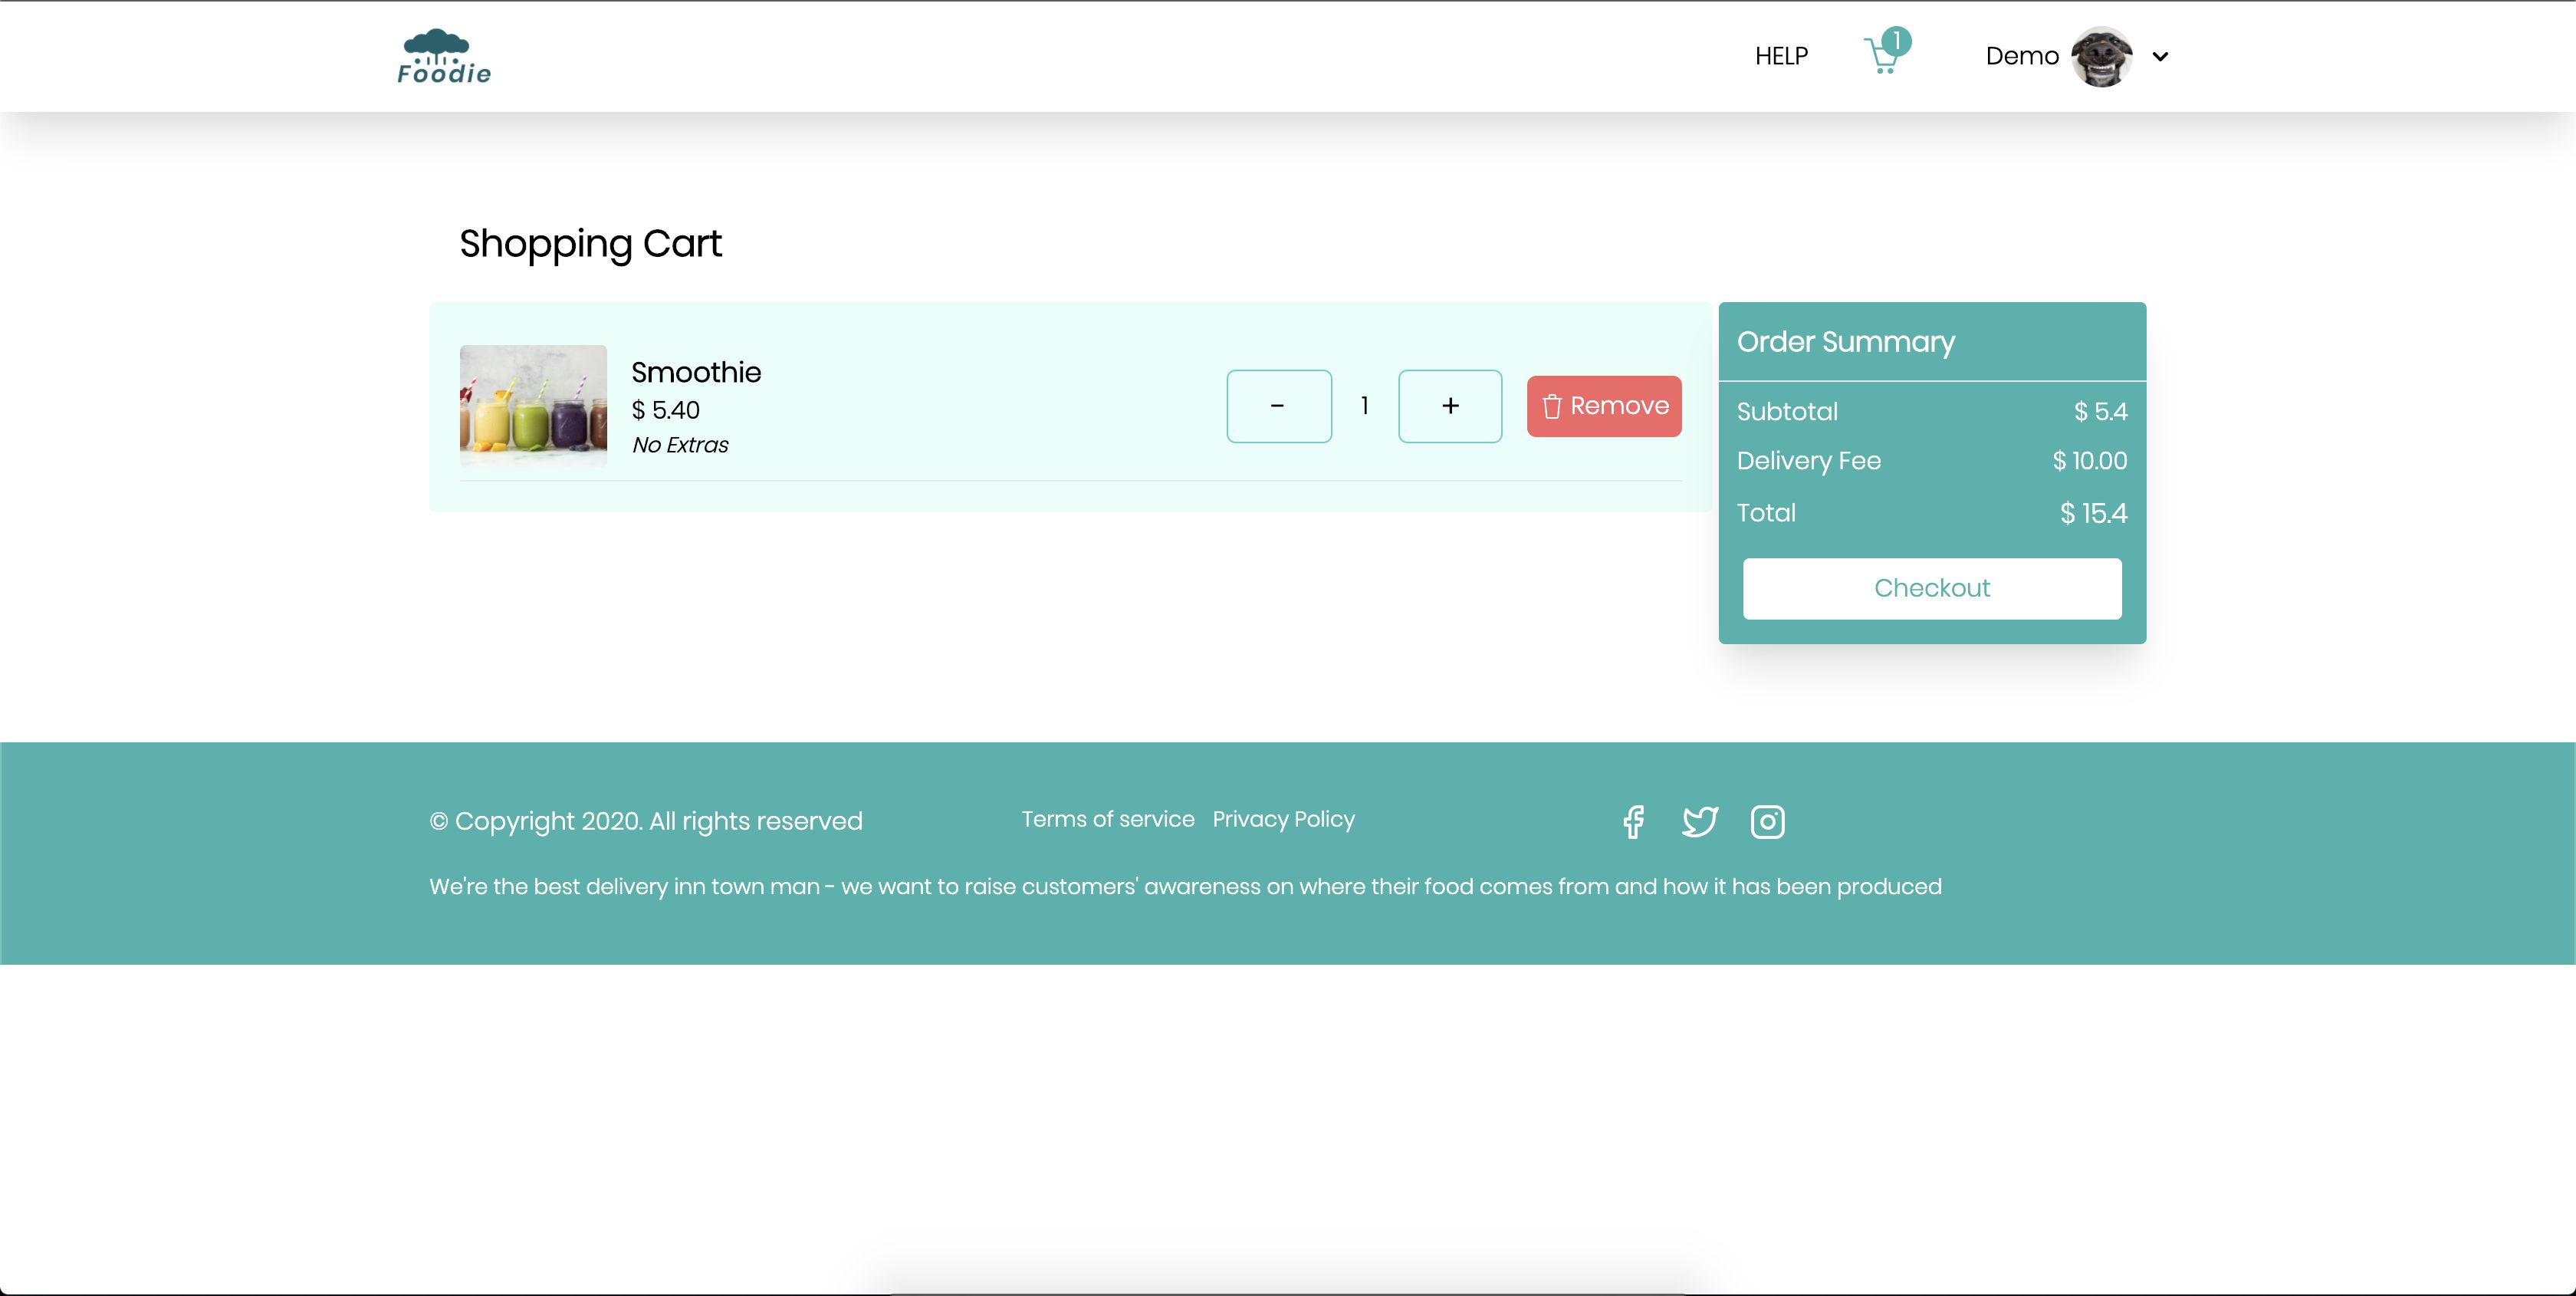Open the Foodie logo home link
Image resolution: width=2576 pixels, height=1296 pixels.
(x=444, y=57)
